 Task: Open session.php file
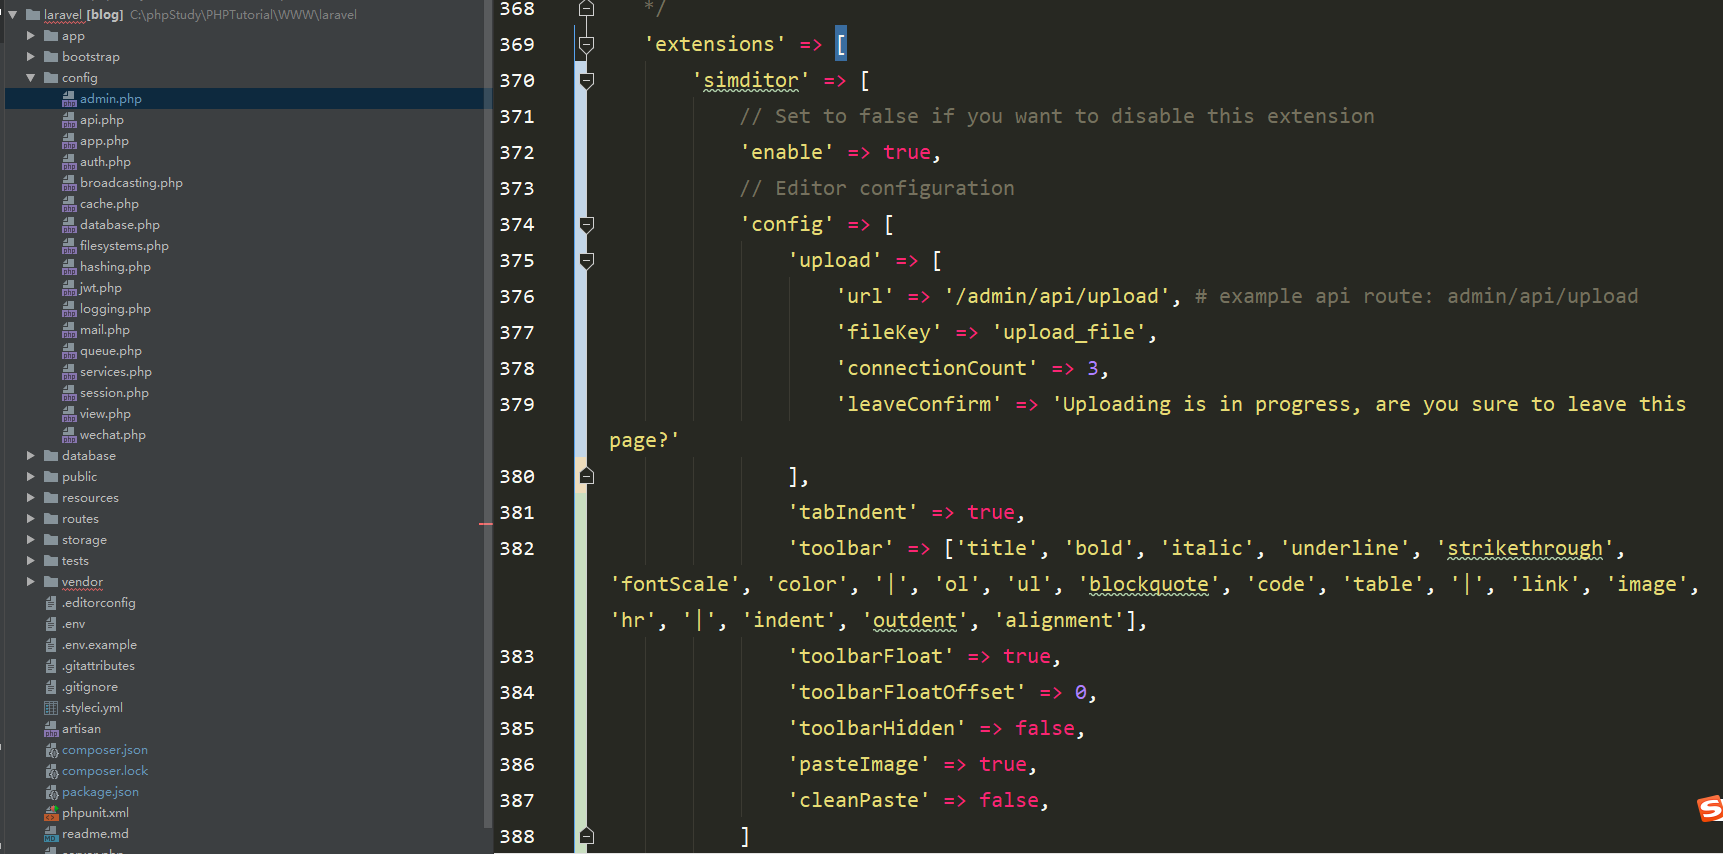(x=114, y=392)
